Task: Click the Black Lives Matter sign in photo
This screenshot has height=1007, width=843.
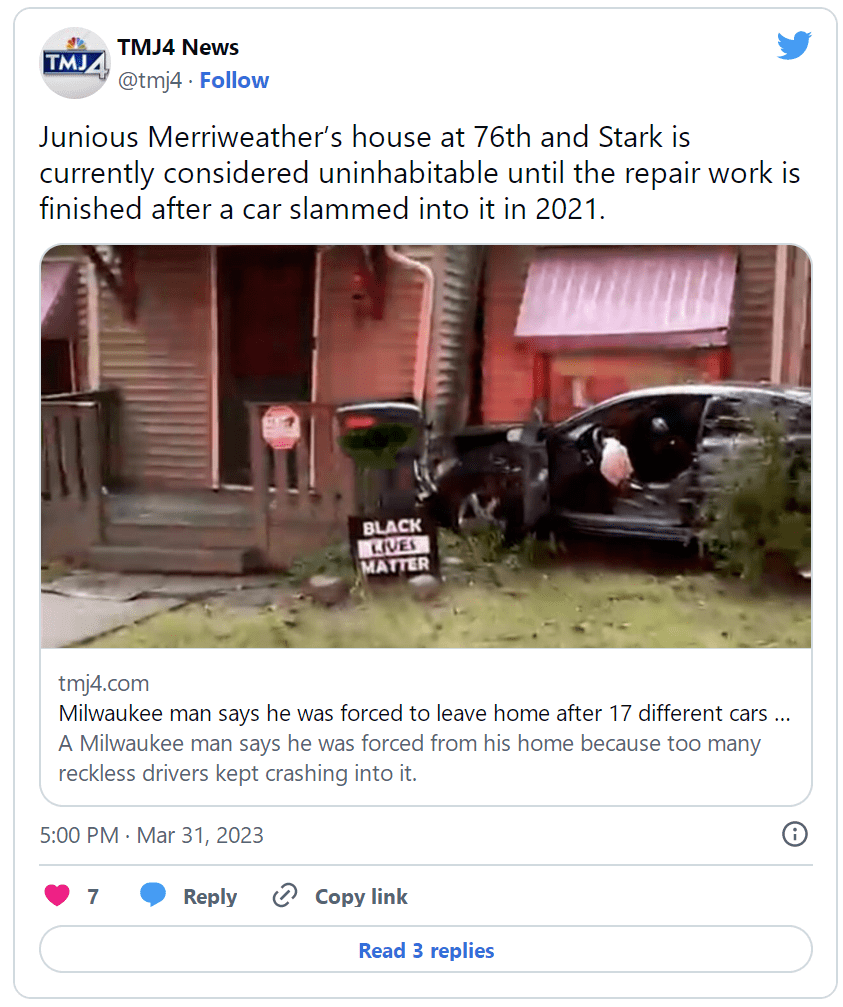Action: 395,546
